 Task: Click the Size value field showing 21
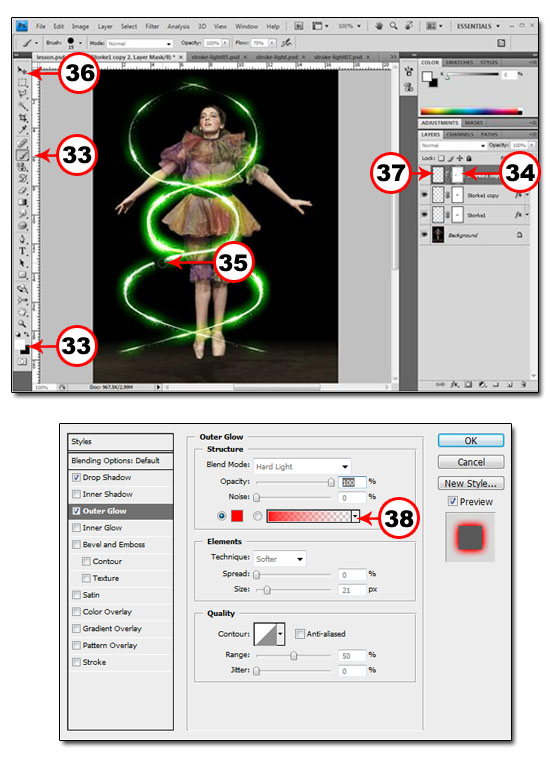(352, 590)
